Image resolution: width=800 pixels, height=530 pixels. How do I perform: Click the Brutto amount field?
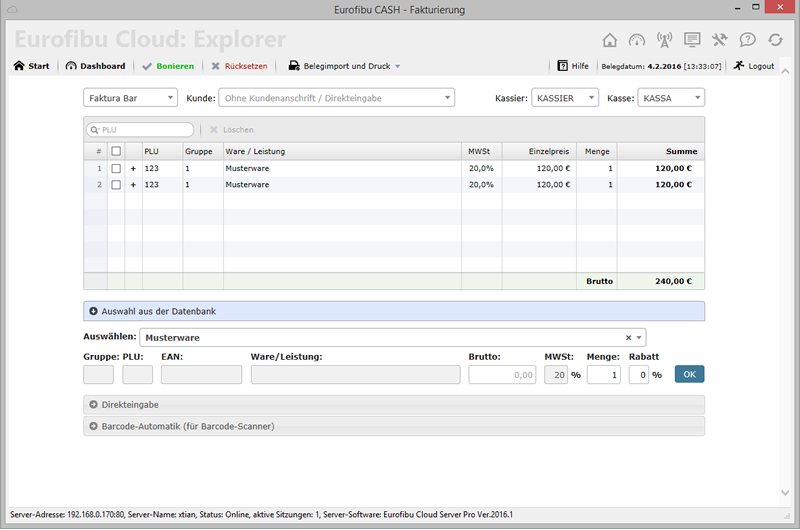(502, 375)
